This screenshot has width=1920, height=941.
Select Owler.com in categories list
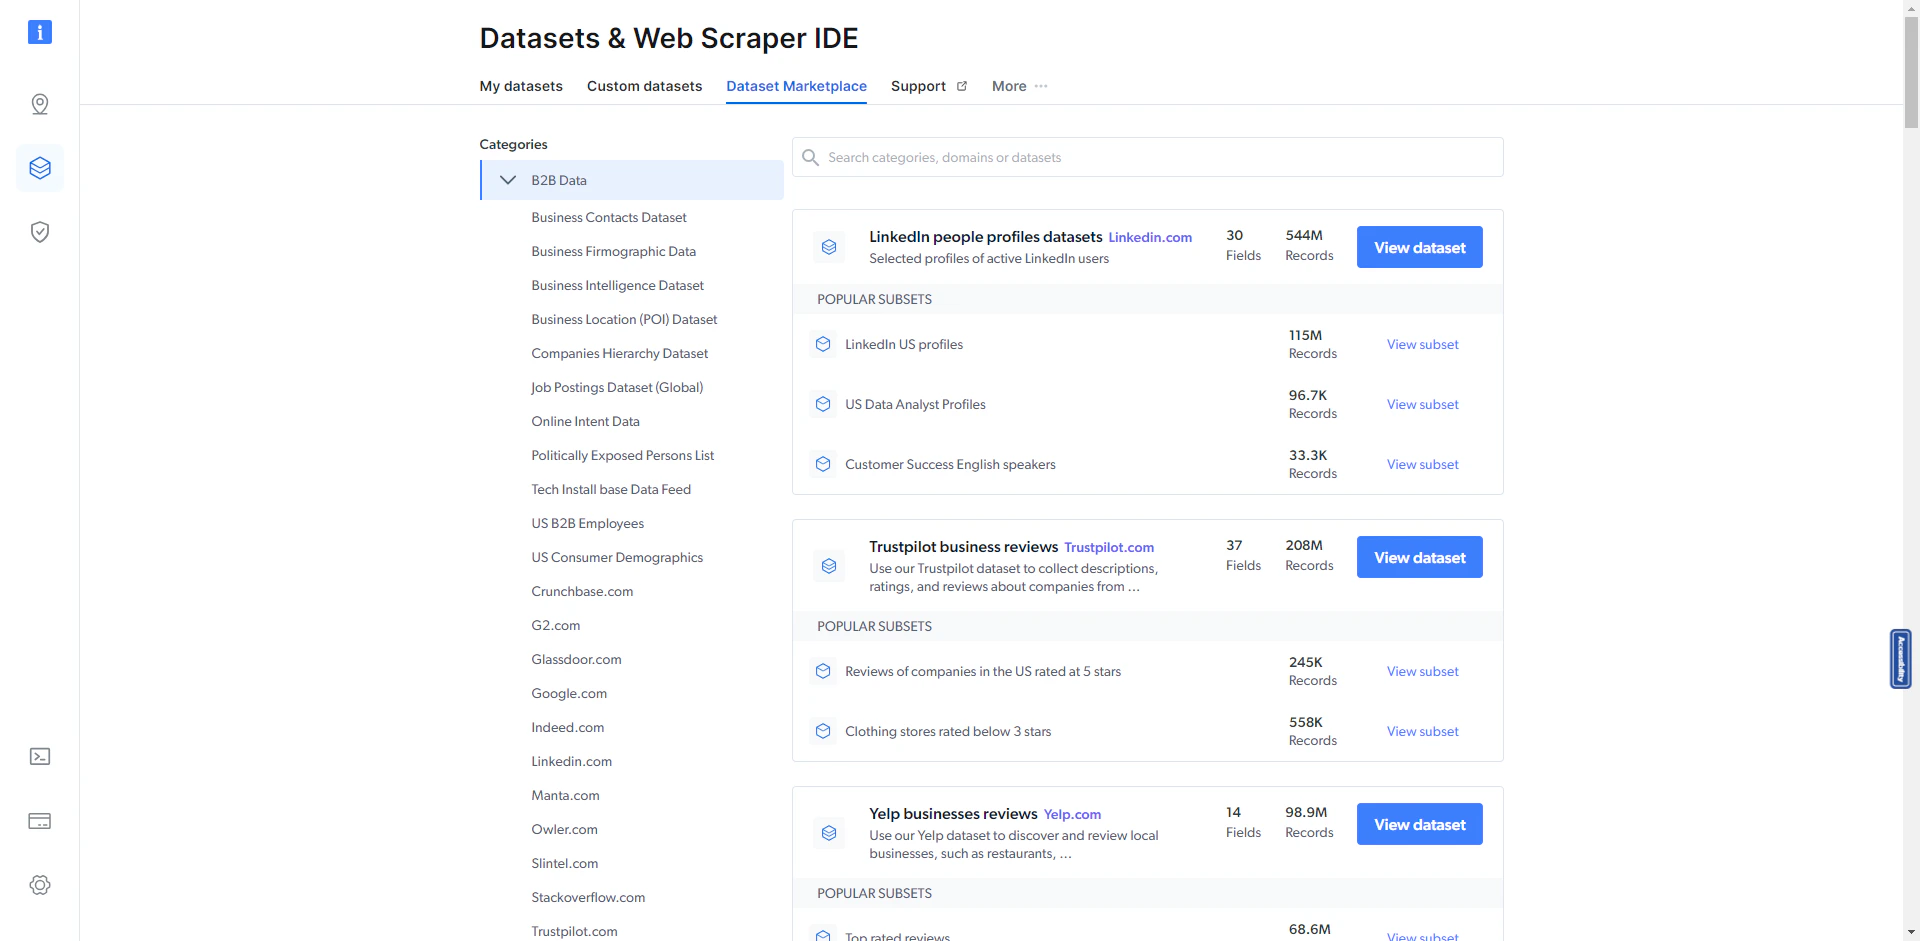[x=564, y=829]
